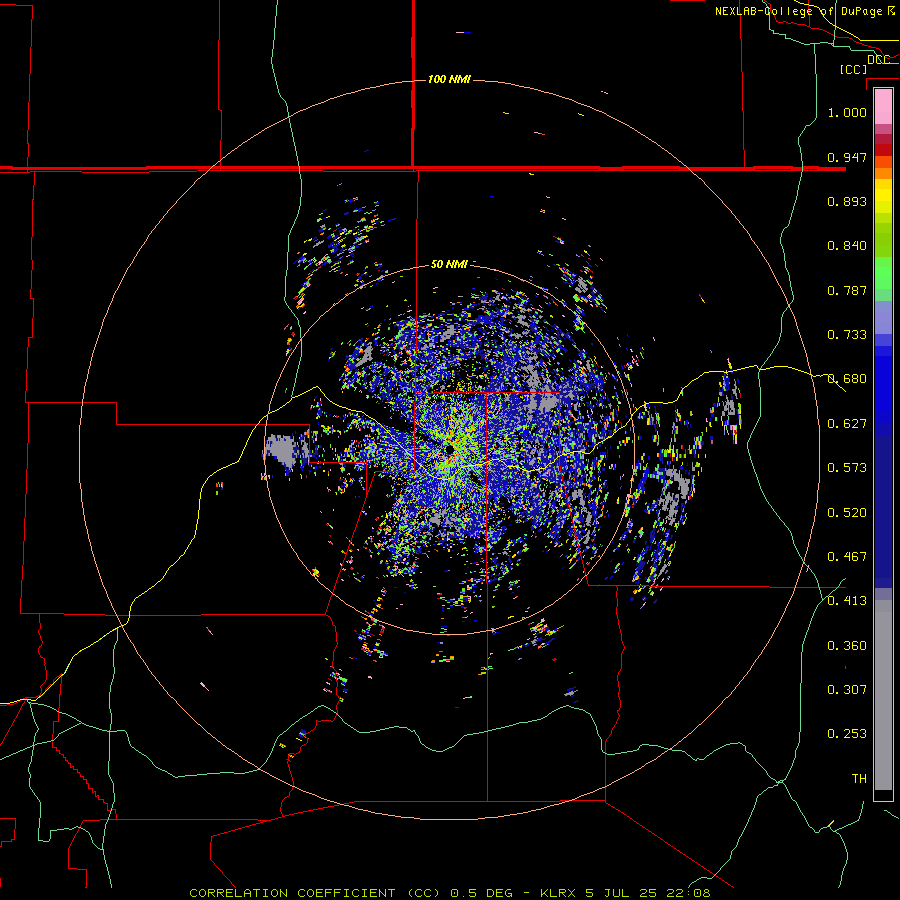Click the "50 NMI" range ring label
Screen dimensions: 900x900
click(x=449, y=264)
